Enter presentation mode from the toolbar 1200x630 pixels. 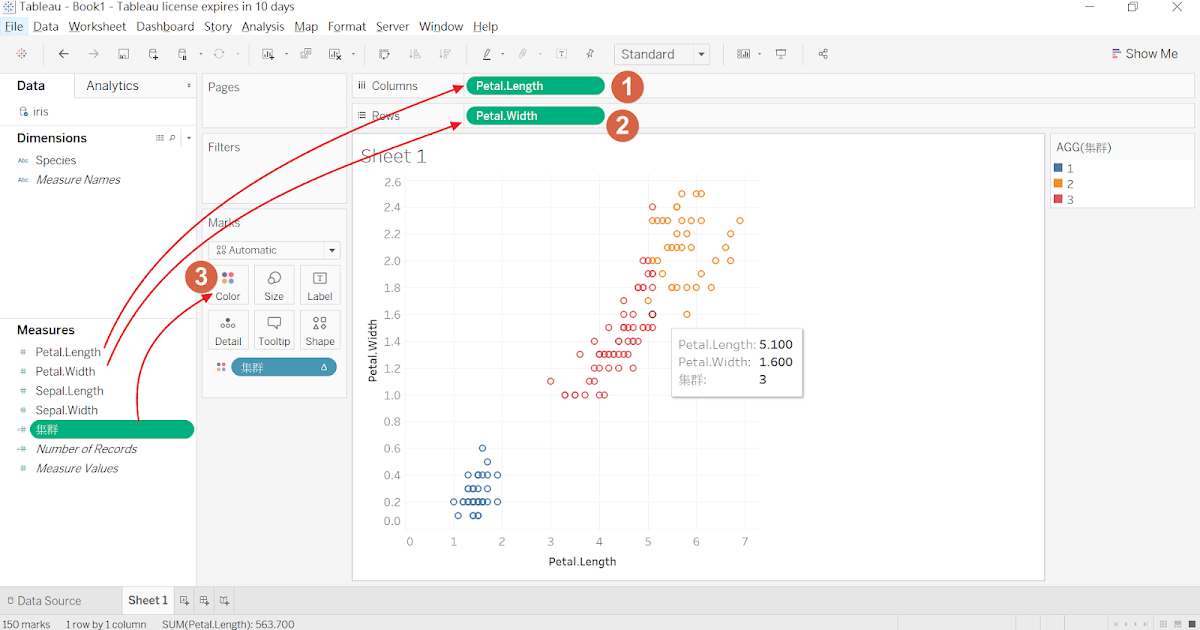[x=782, y=54]
